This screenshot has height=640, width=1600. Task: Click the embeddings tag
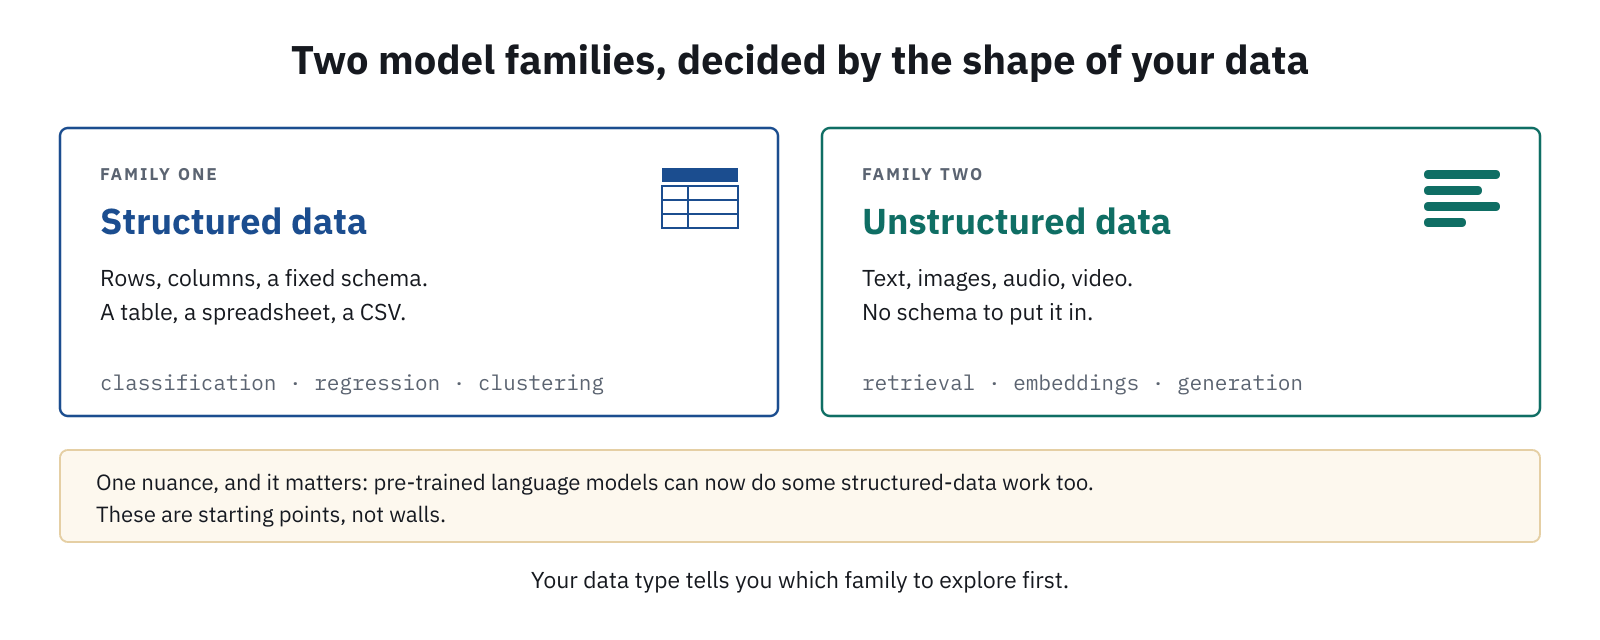1076,383
